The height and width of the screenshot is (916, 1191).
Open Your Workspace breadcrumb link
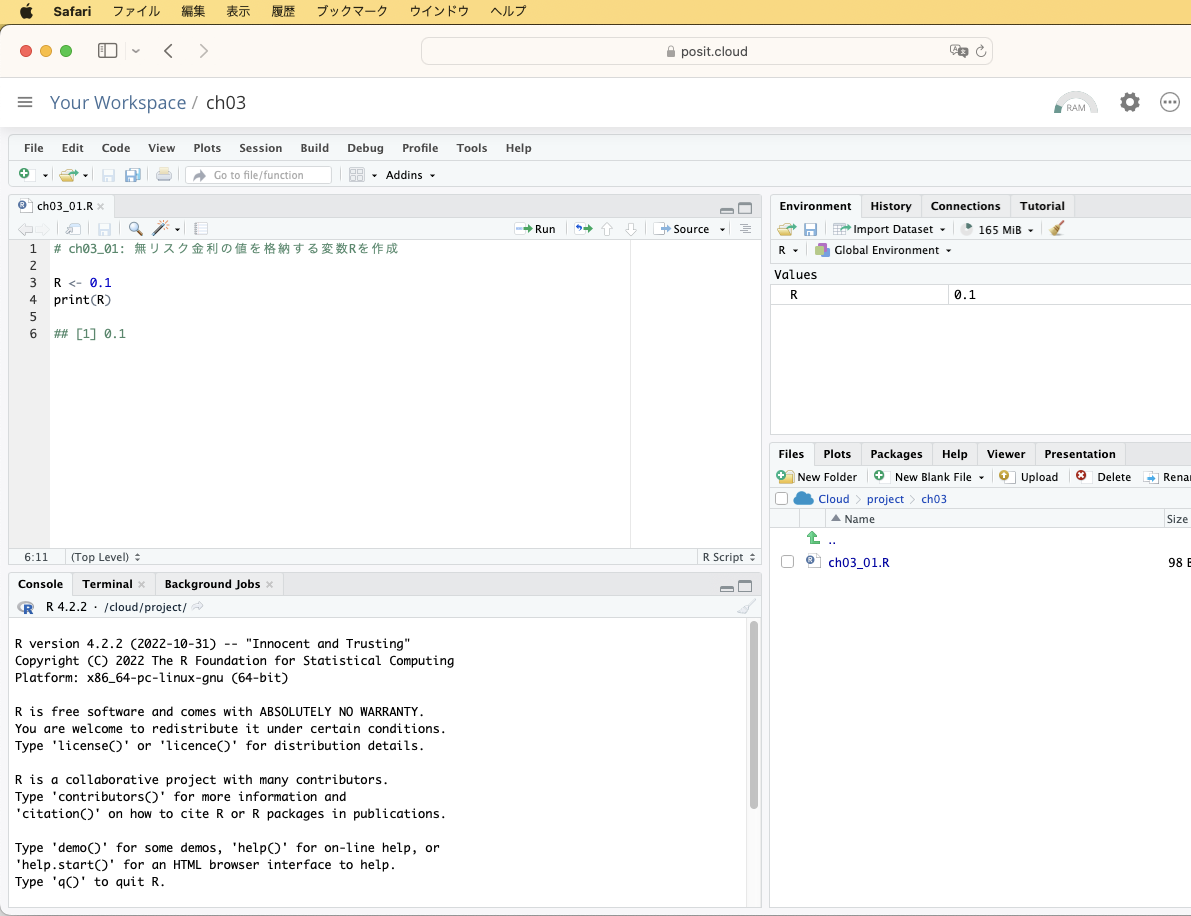[x=118, y=103]
